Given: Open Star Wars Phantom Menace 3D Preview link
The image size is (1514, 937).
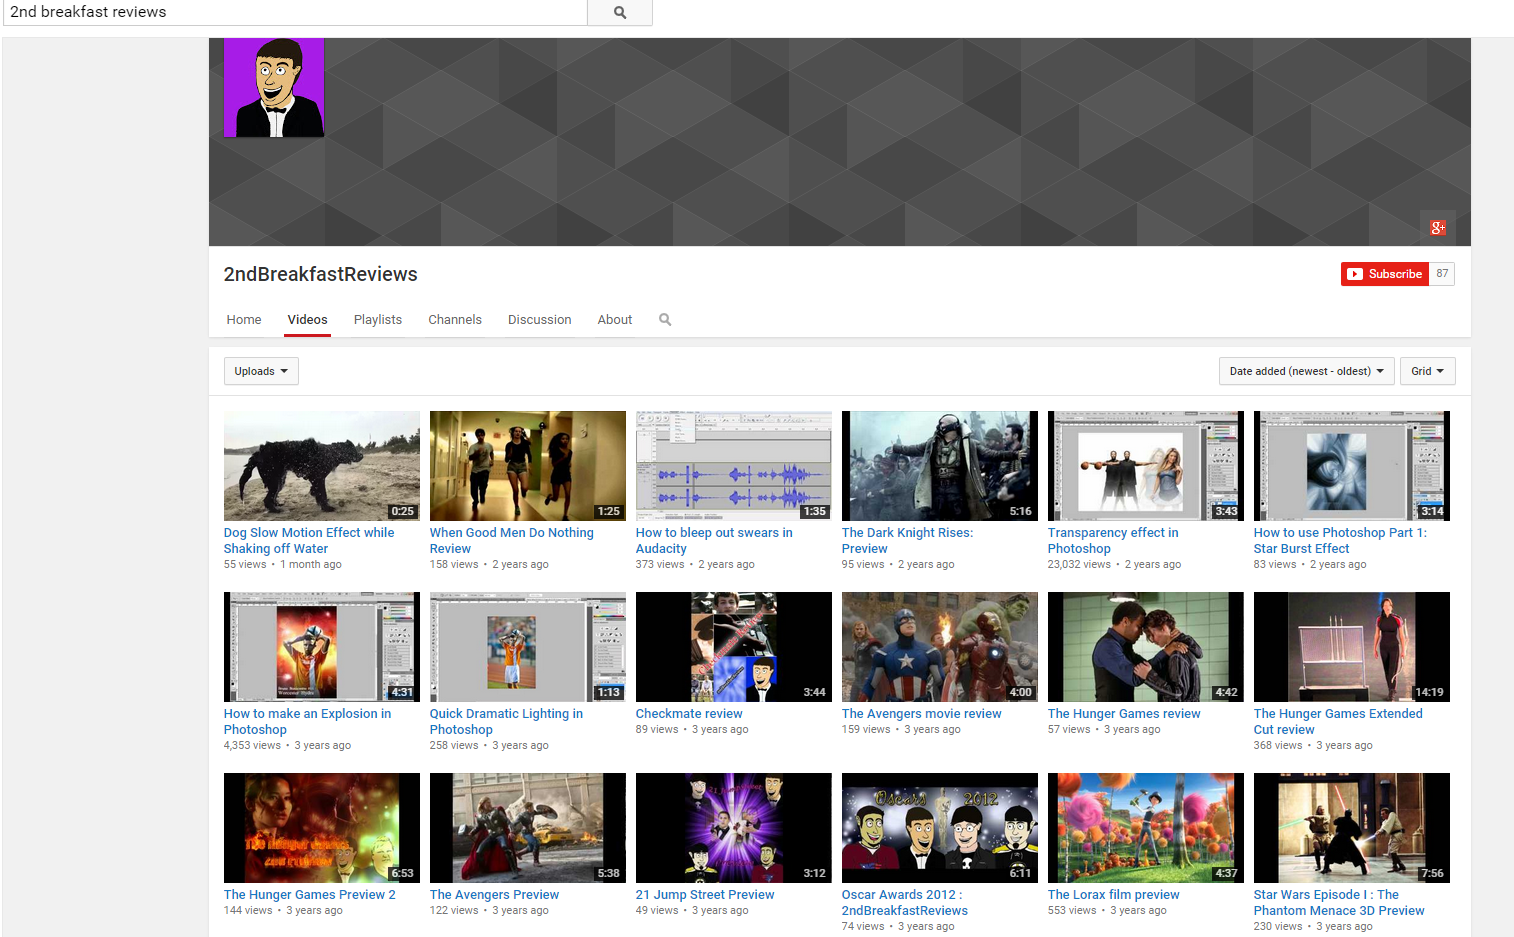Looking at the screenshot, I should tap(1339, 903).
